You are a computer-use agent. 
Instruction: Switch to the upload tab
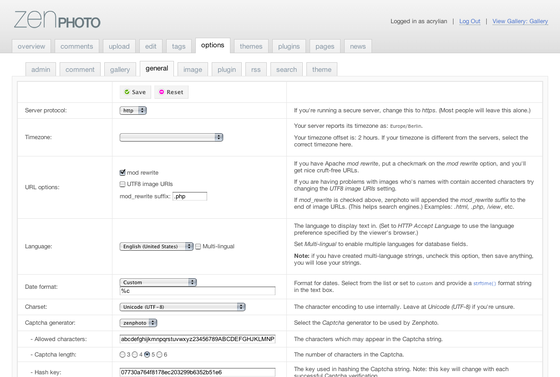(119, 46)
